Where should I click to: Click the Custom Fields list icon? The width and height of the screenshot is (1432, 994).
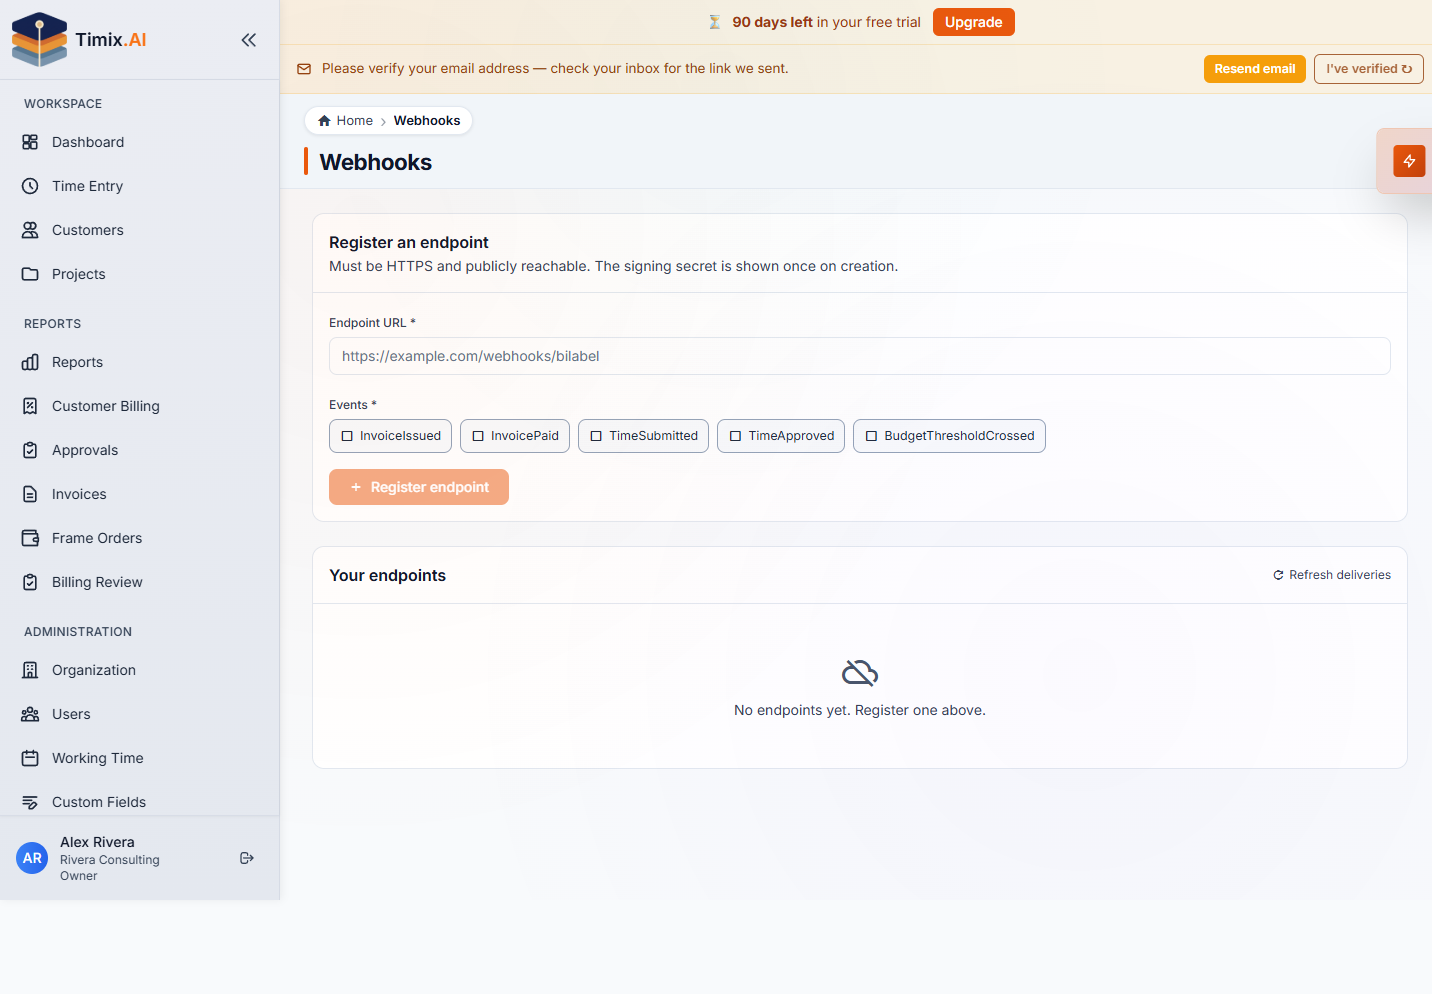[x=30, y=802]
